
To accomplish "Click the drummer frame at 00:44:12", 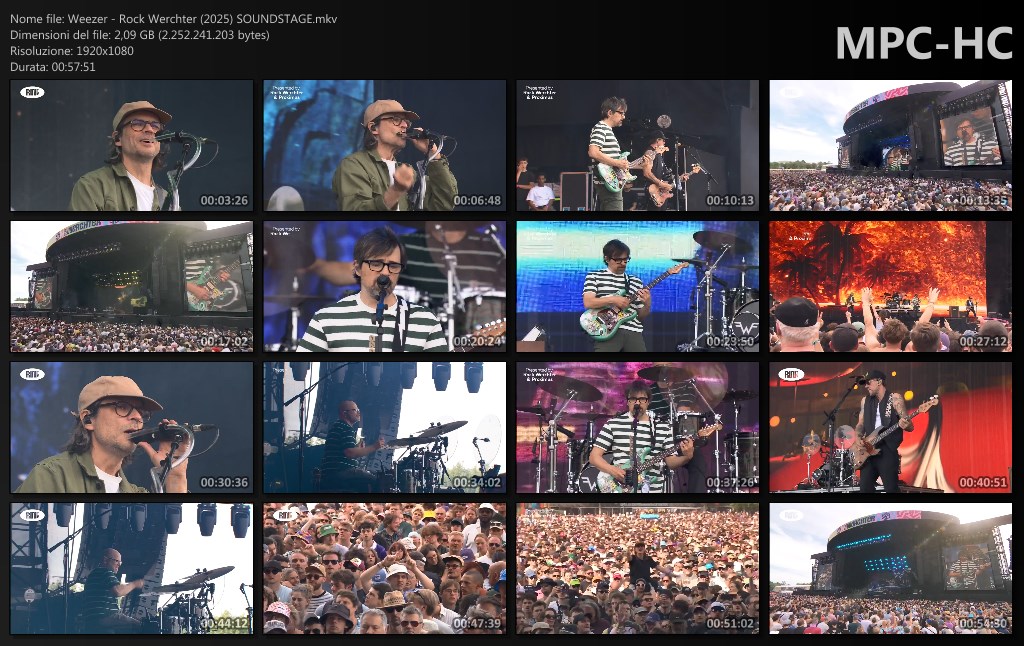I will (132, 569).
